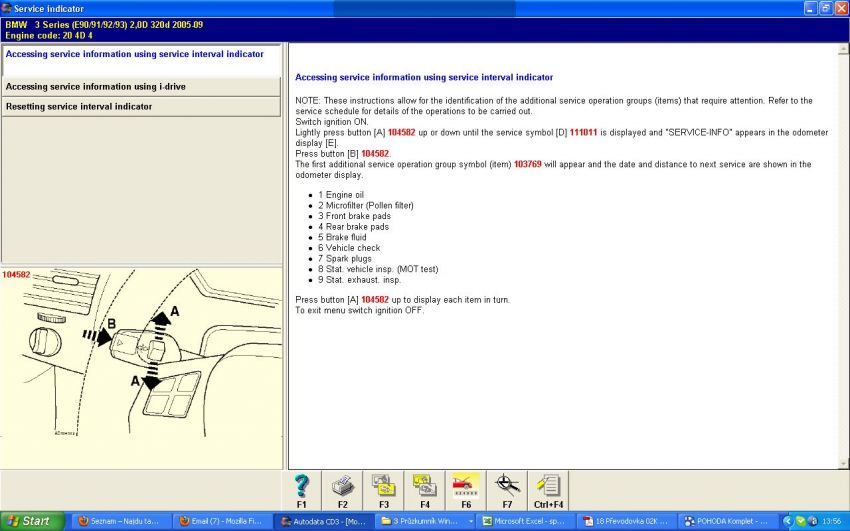This screenshot has width=850, height=531.
Task: Click the '5 Brake fluid' list item
Action: (342, 237)
